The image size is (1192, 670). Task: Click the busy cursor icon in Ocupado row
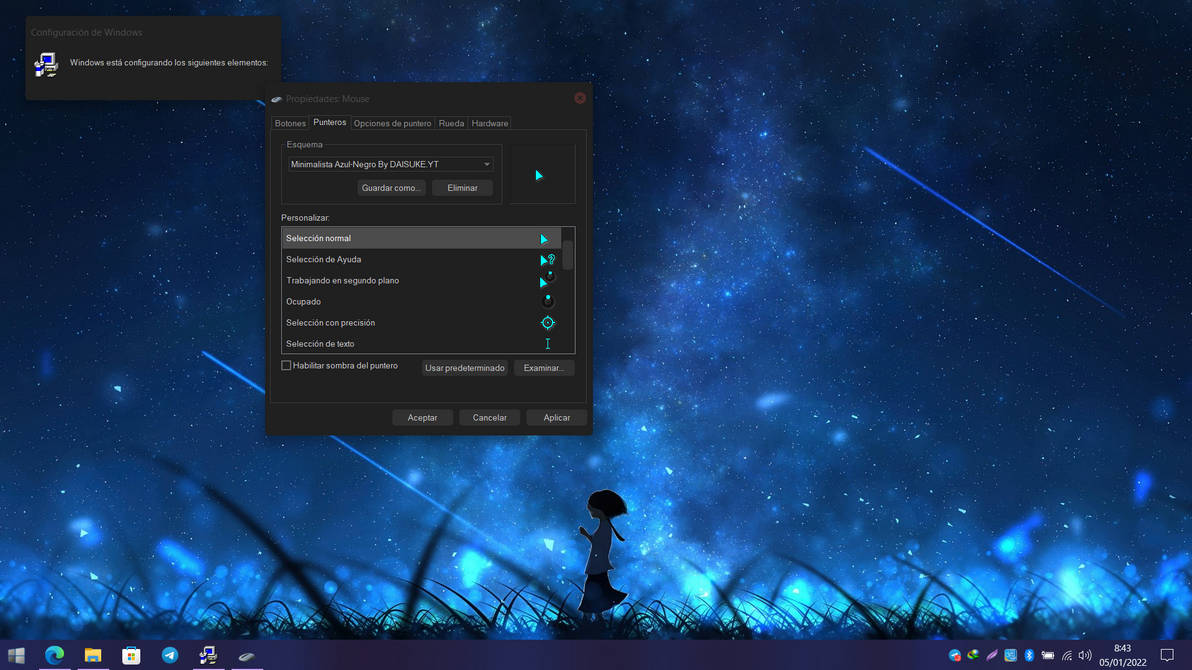click(547, 301)
